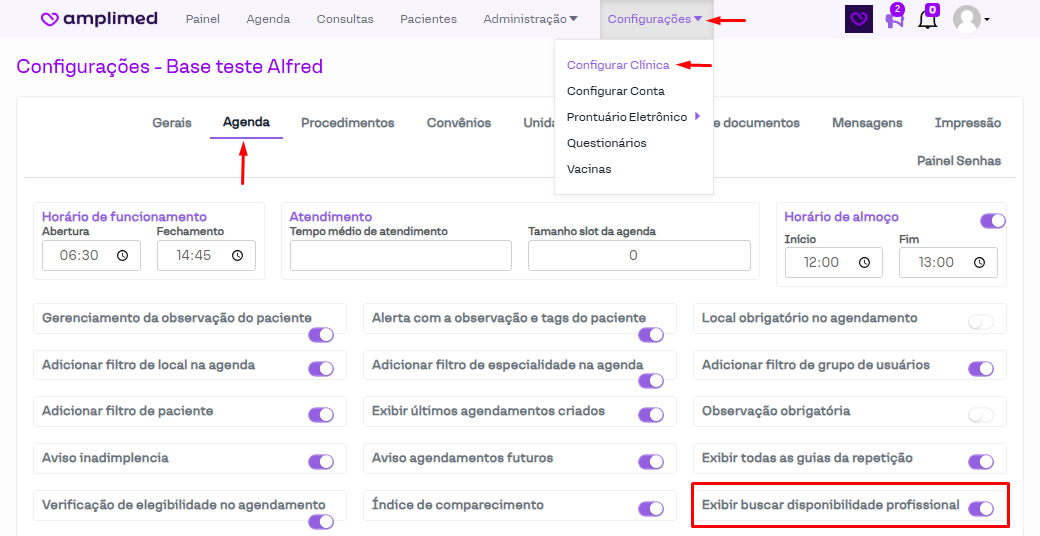
Task: Collapse the Configurações dropdown
Action: (655, 19)
